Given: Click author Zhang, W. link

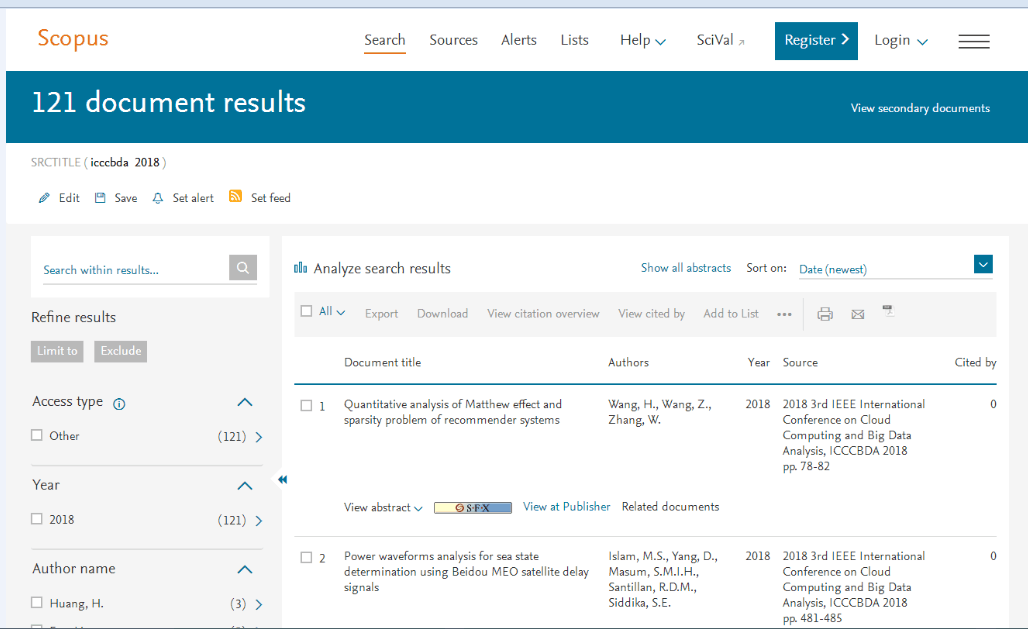Looking at the screenshot, I should [635, 420].
